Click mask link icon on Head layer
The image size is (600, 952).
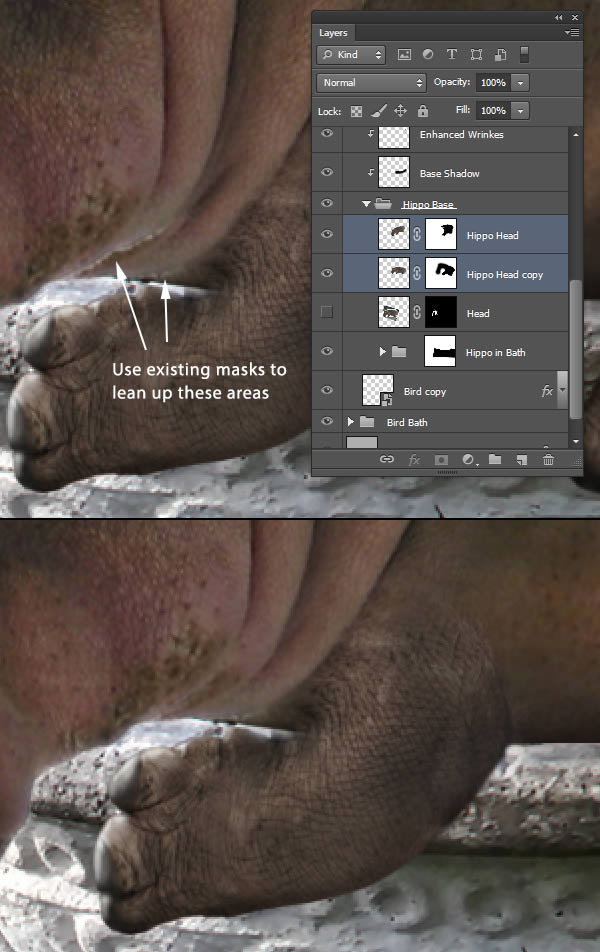coord(417,312)
